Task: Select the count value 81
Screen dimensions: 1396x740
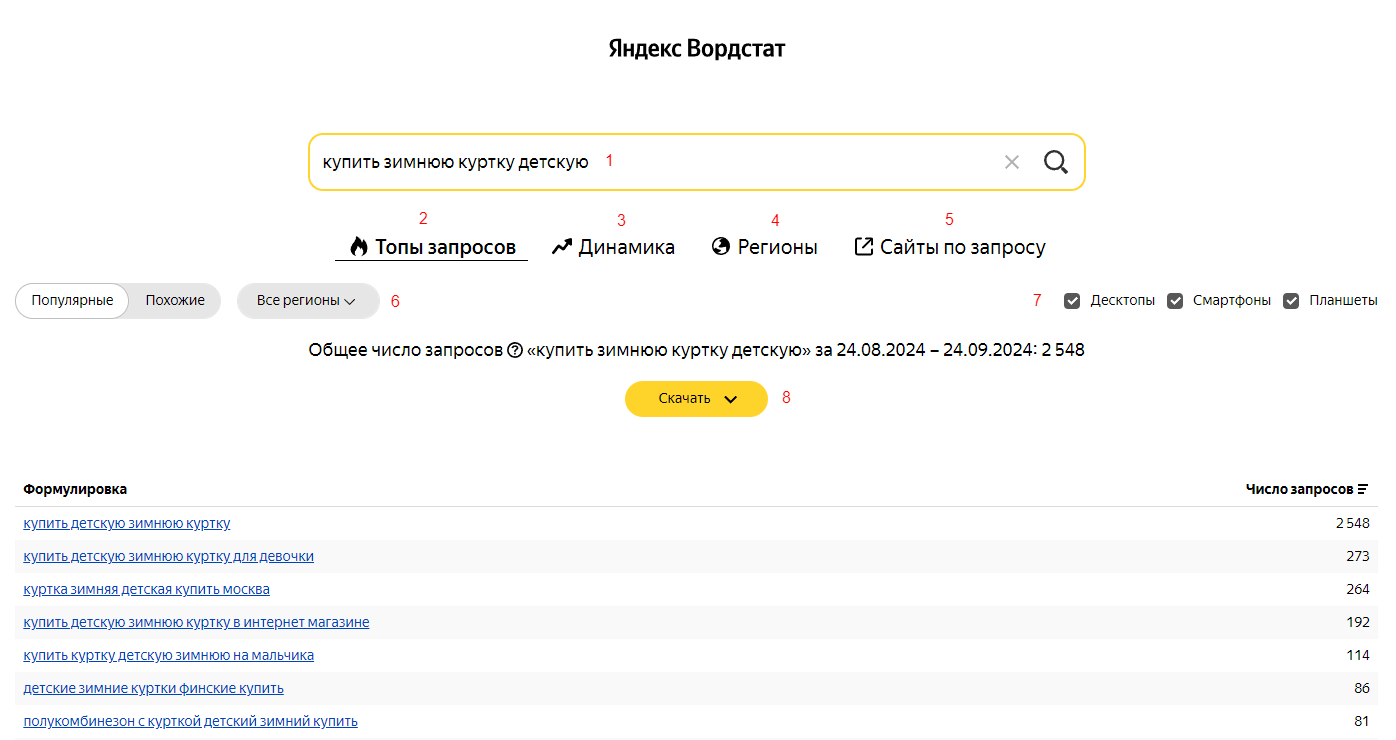Action: point(1362,721)
